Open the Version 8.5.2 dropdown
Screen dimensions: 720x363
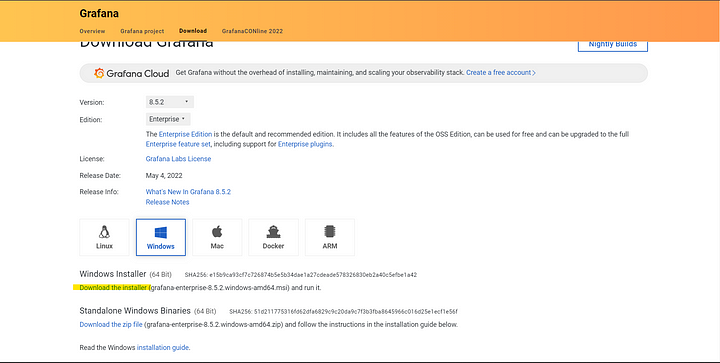point(169,102)
